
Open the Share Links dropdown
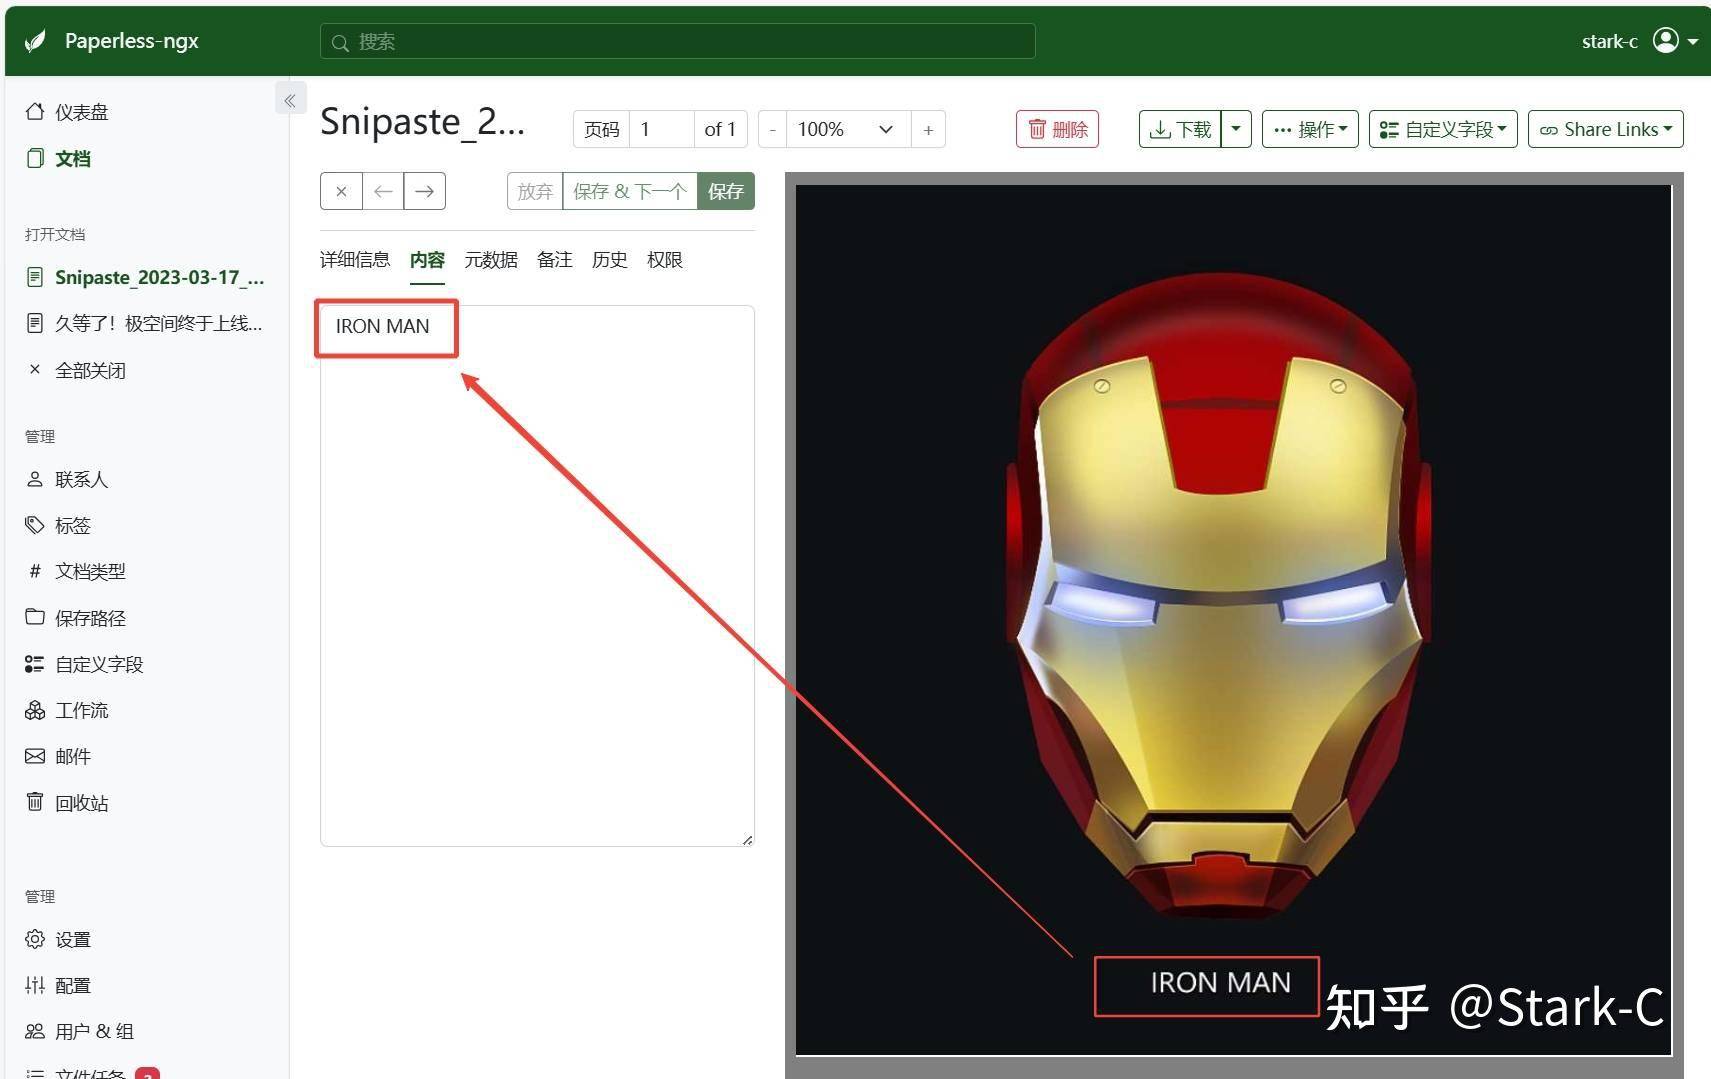pyautogui.click(x=1606, y=129)
